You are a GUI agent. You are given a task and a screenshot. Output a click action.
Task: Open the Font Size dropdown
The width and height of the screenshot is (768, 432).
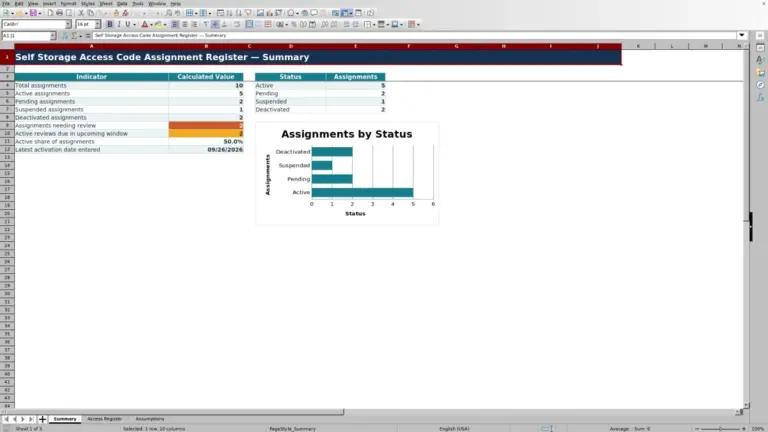[x=97, y=24]
